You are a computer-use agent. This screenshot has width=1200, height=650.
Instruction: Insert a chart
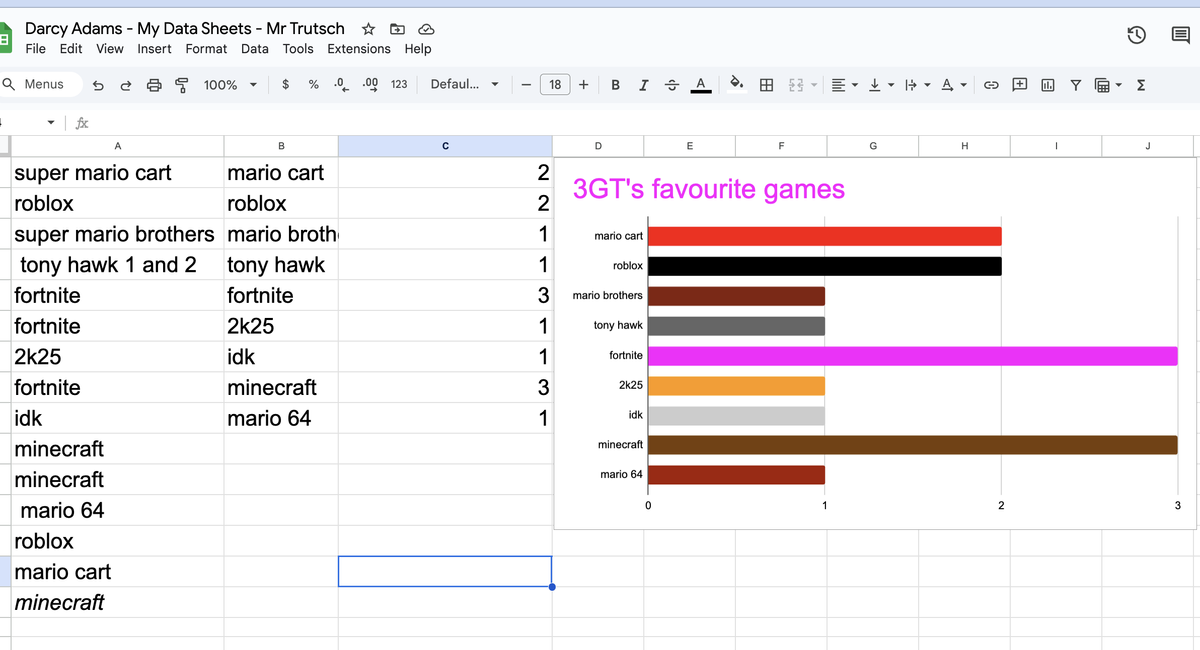click(x=1048, y=85)
